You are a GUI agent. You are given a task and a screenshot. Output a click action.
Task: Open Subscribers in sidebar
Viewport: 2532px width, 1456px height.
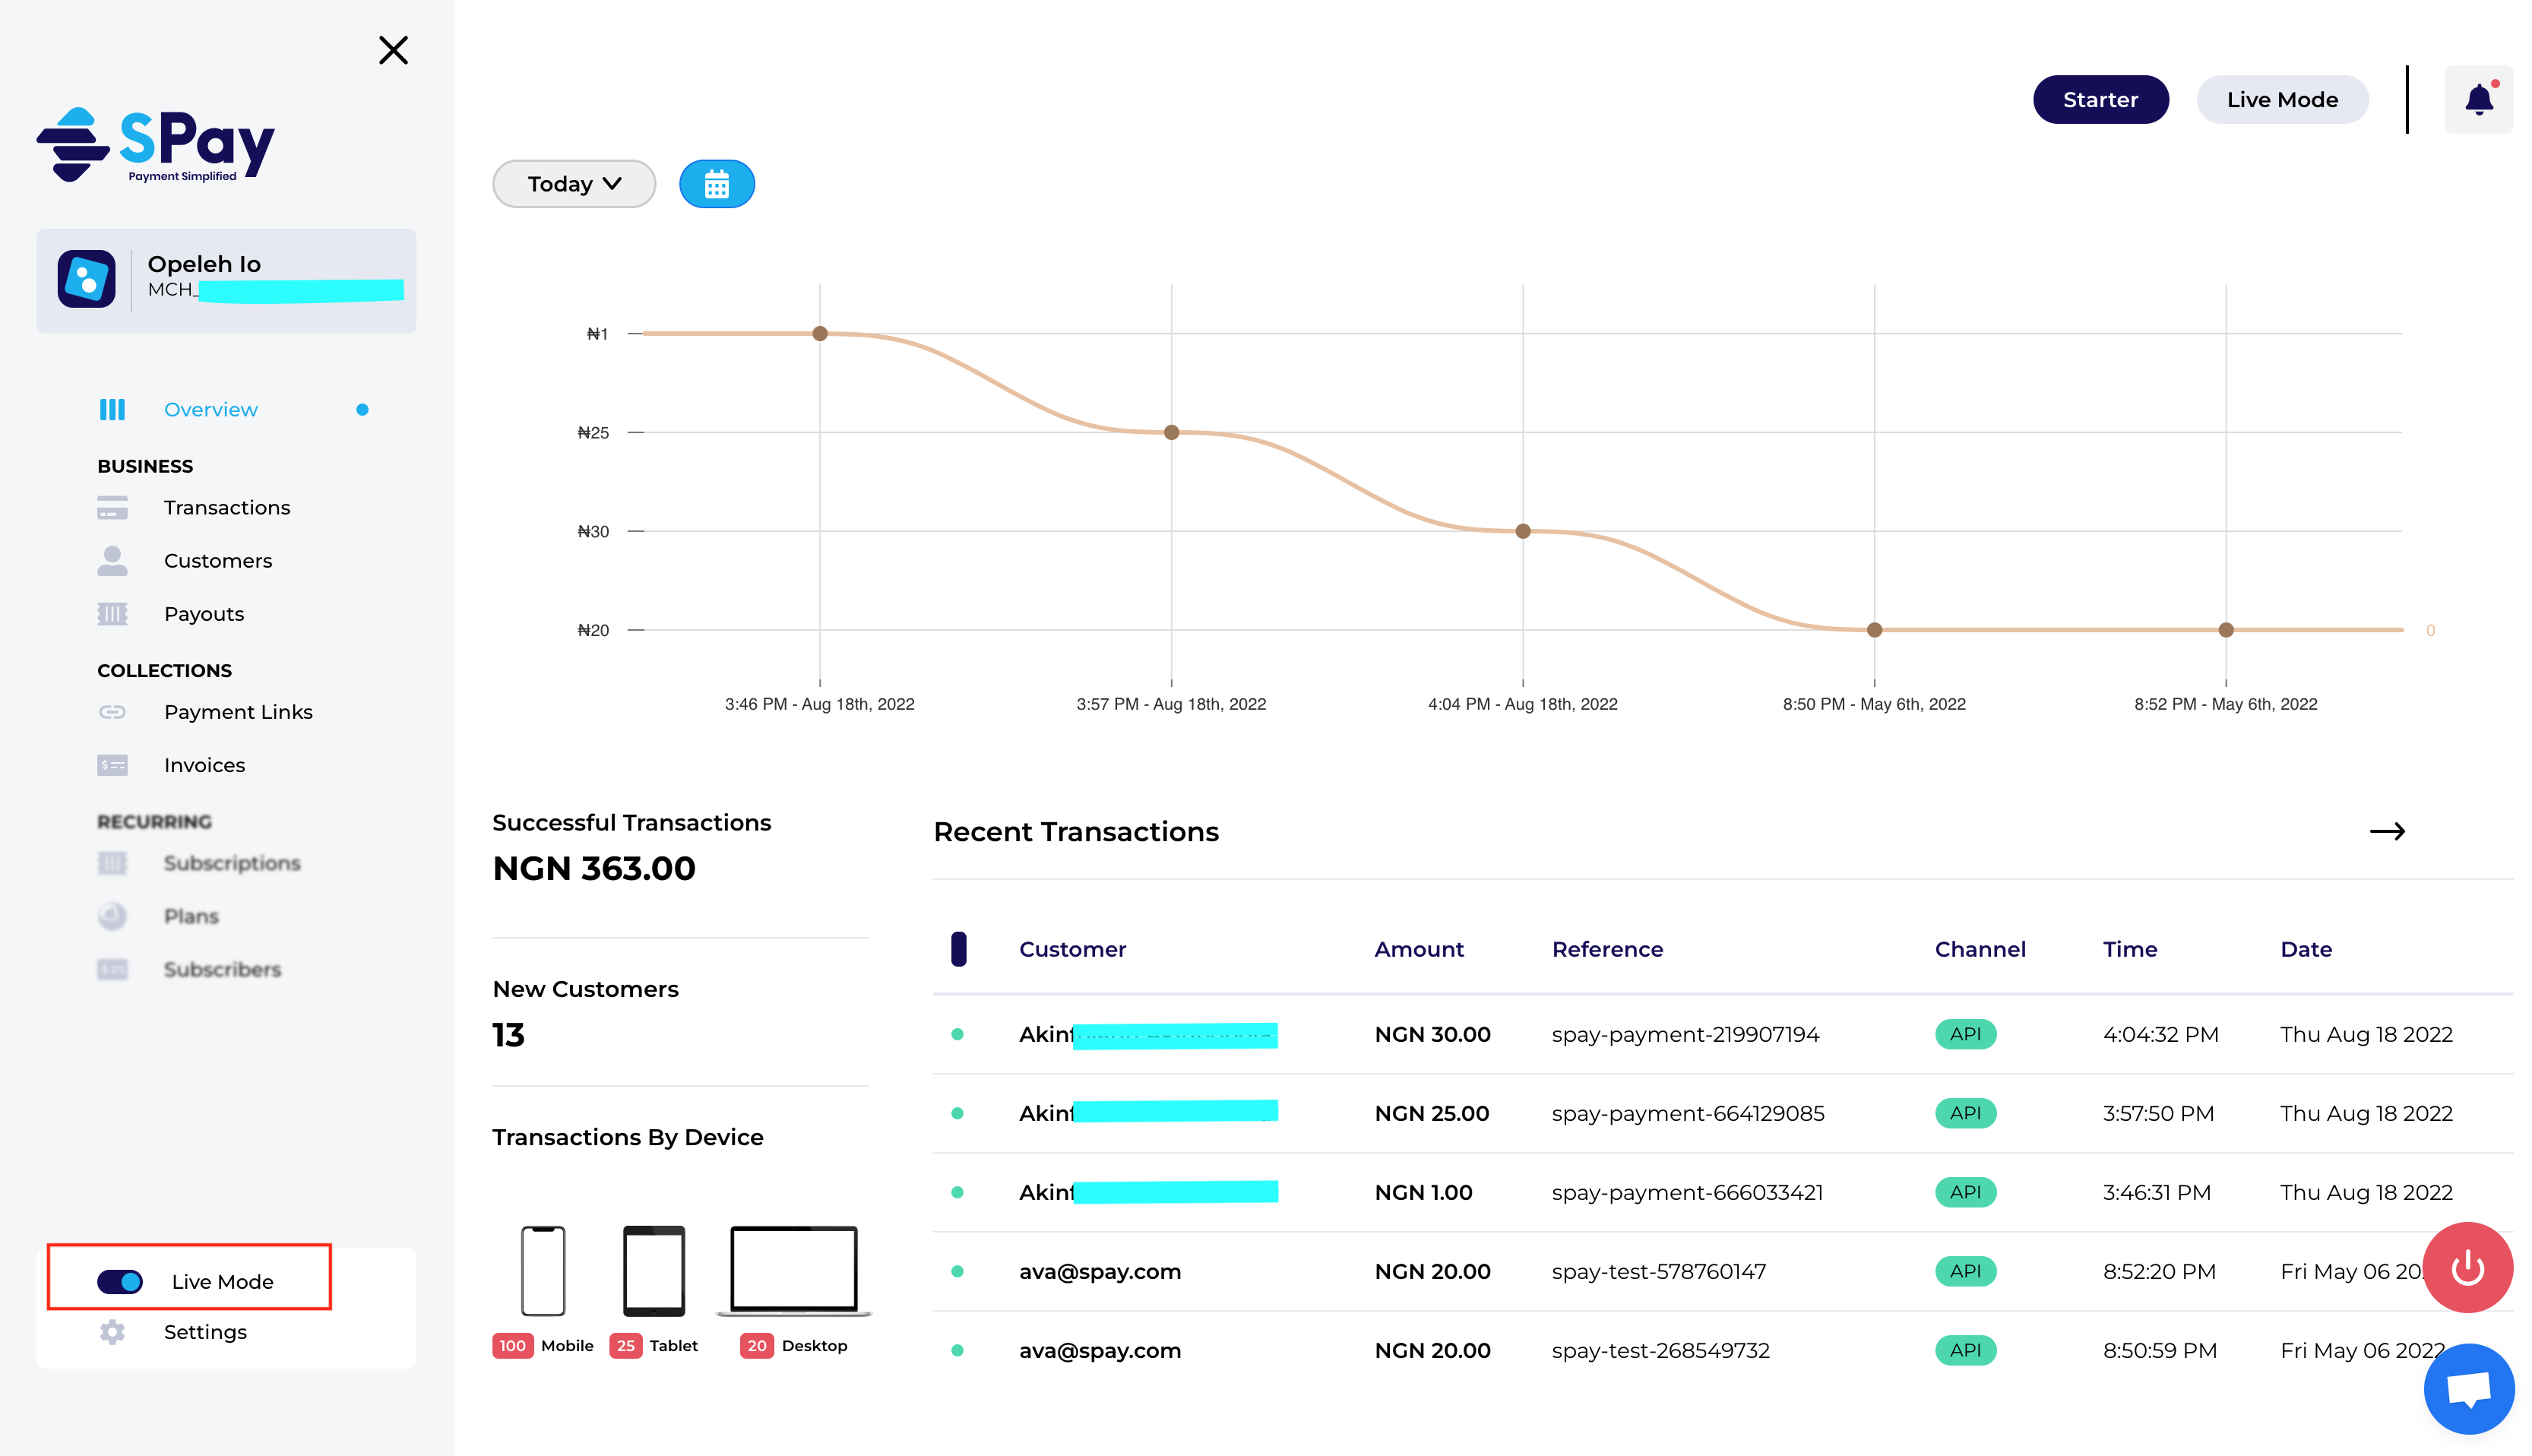pos(222,969)
